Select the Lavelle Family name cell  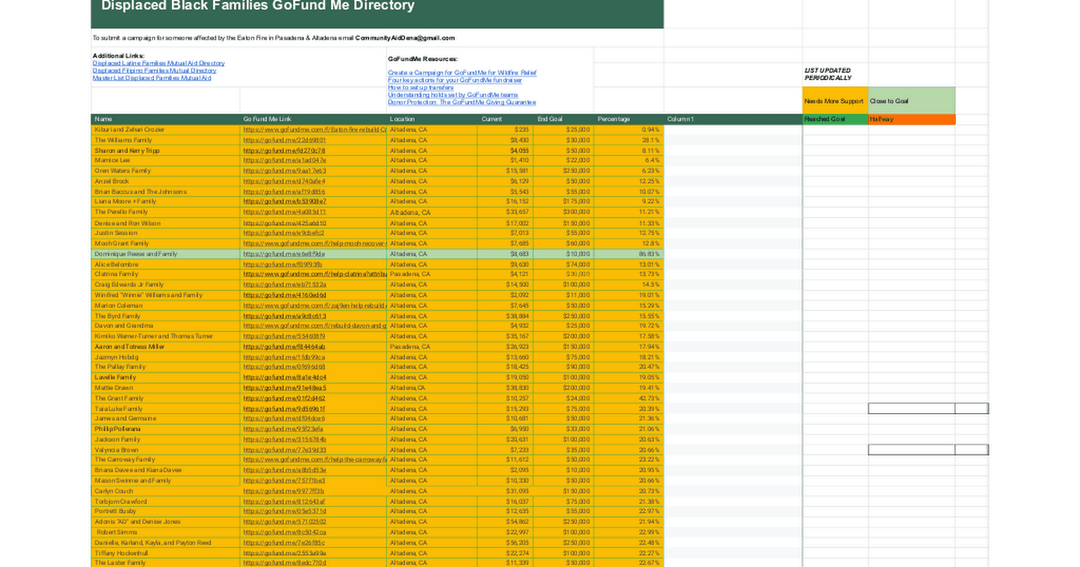pyautogui.click(x=165, y=378)
